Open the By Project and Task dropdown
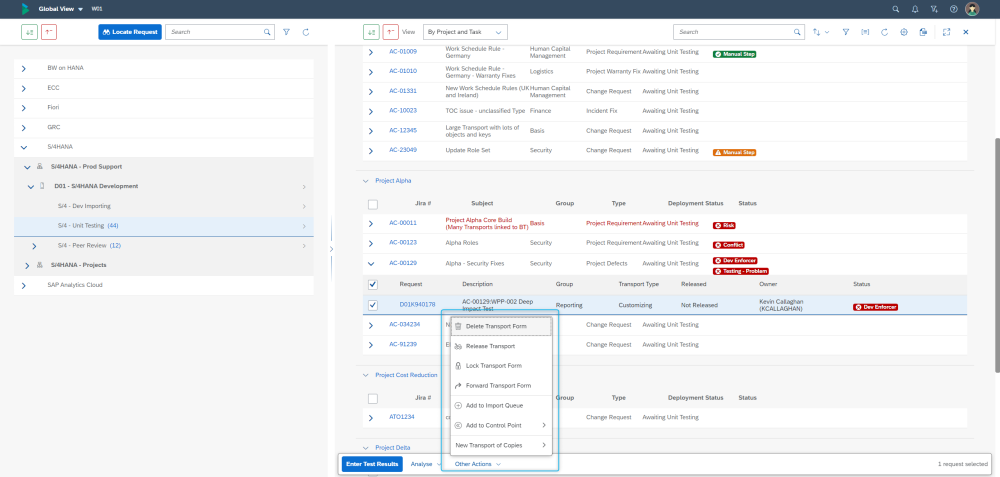 pyautogui.click(x=465, y=32)
